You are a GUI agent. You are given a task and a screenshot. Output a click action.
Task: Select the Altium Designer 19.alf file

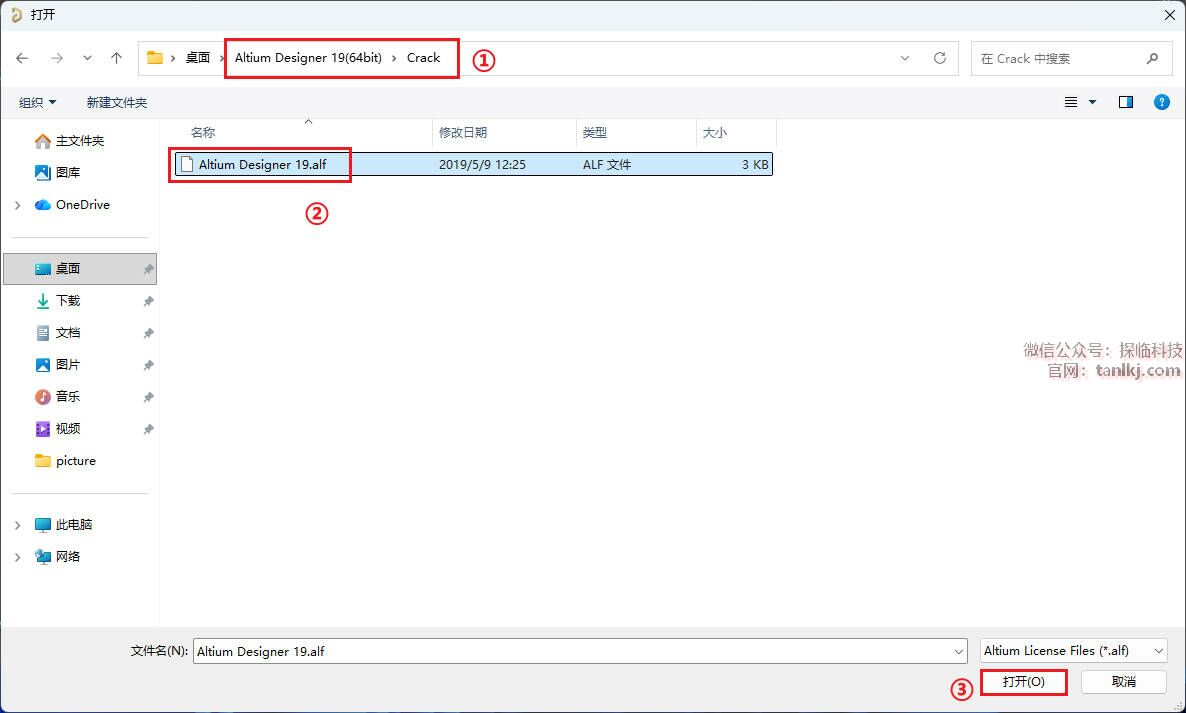pyautogui.click(x=473, y=164)
